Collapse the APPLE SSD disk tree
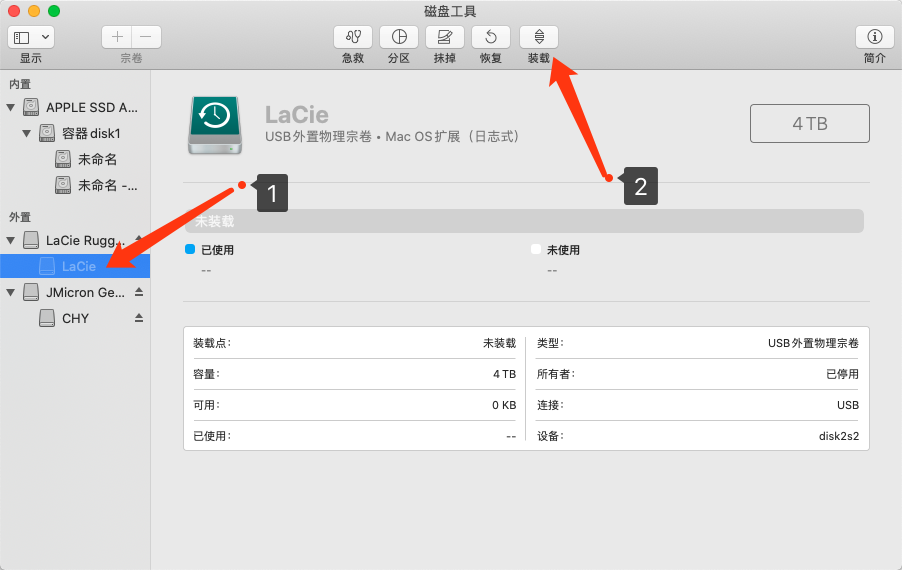902x570 pixels. (x=10, y=108)
